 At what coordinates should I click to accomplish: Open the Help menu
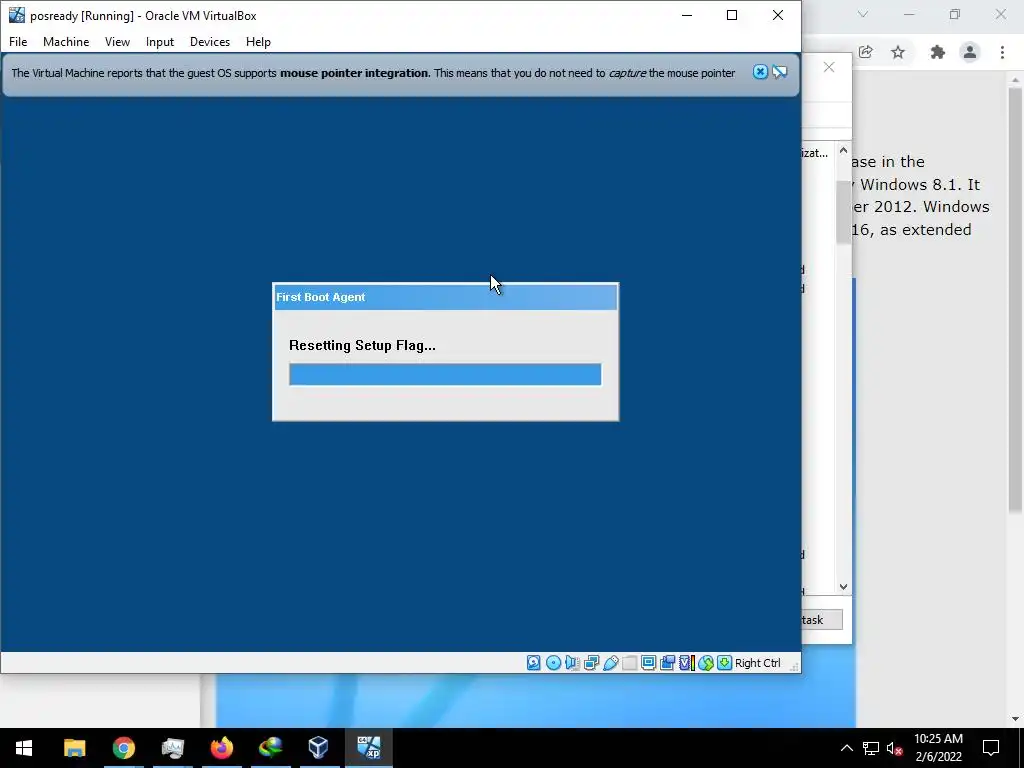(x=258, y=42)
